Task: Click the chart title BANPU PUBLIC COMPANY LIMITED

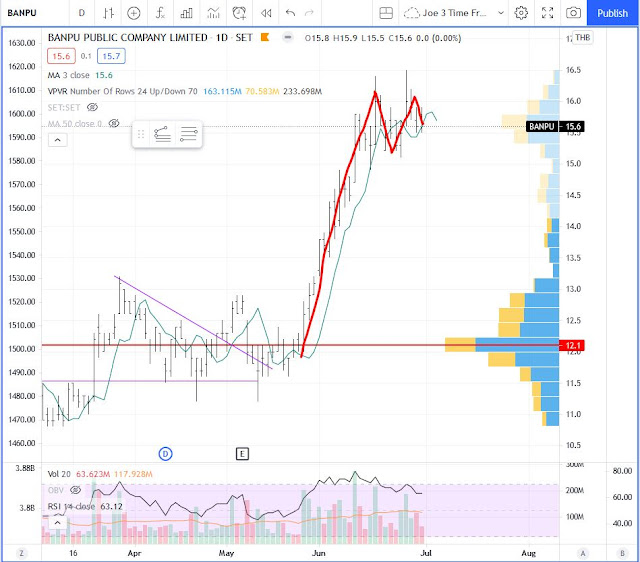Action: coord(128,38)
